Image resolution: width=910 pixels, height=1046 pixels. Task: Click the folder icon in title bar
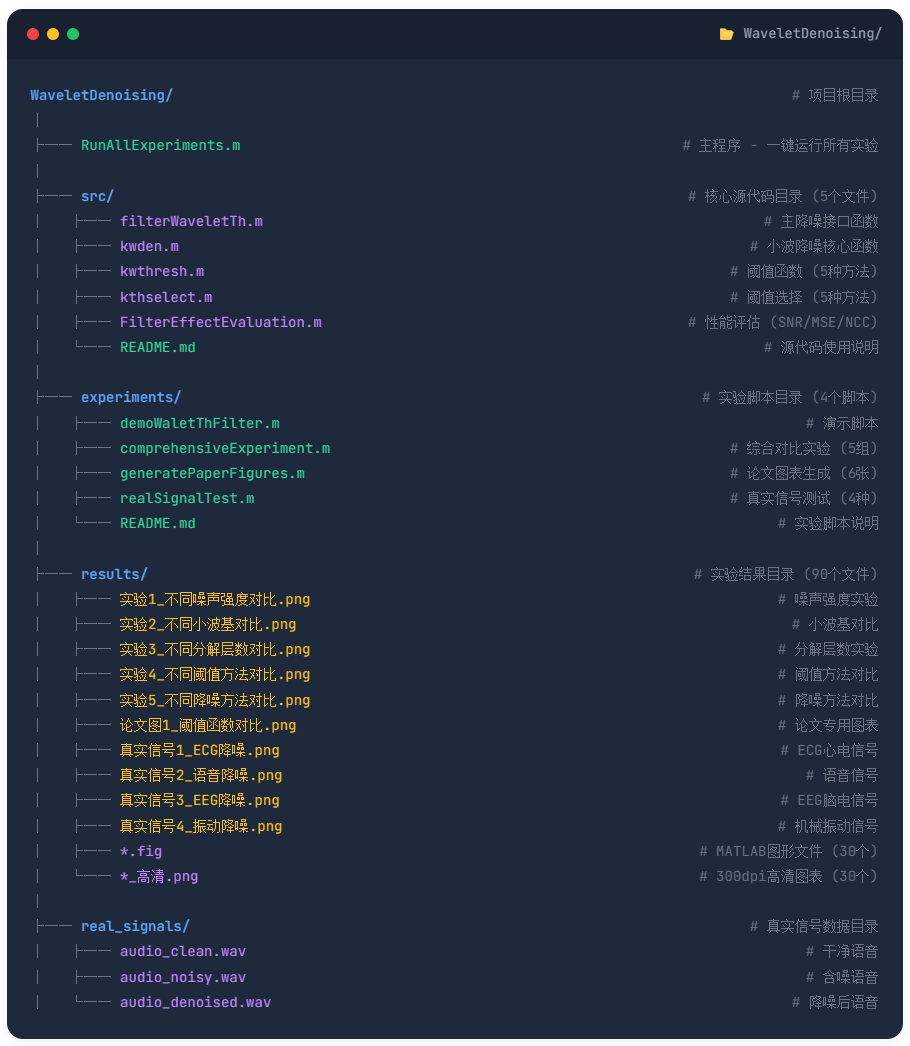tap(726, 34)
